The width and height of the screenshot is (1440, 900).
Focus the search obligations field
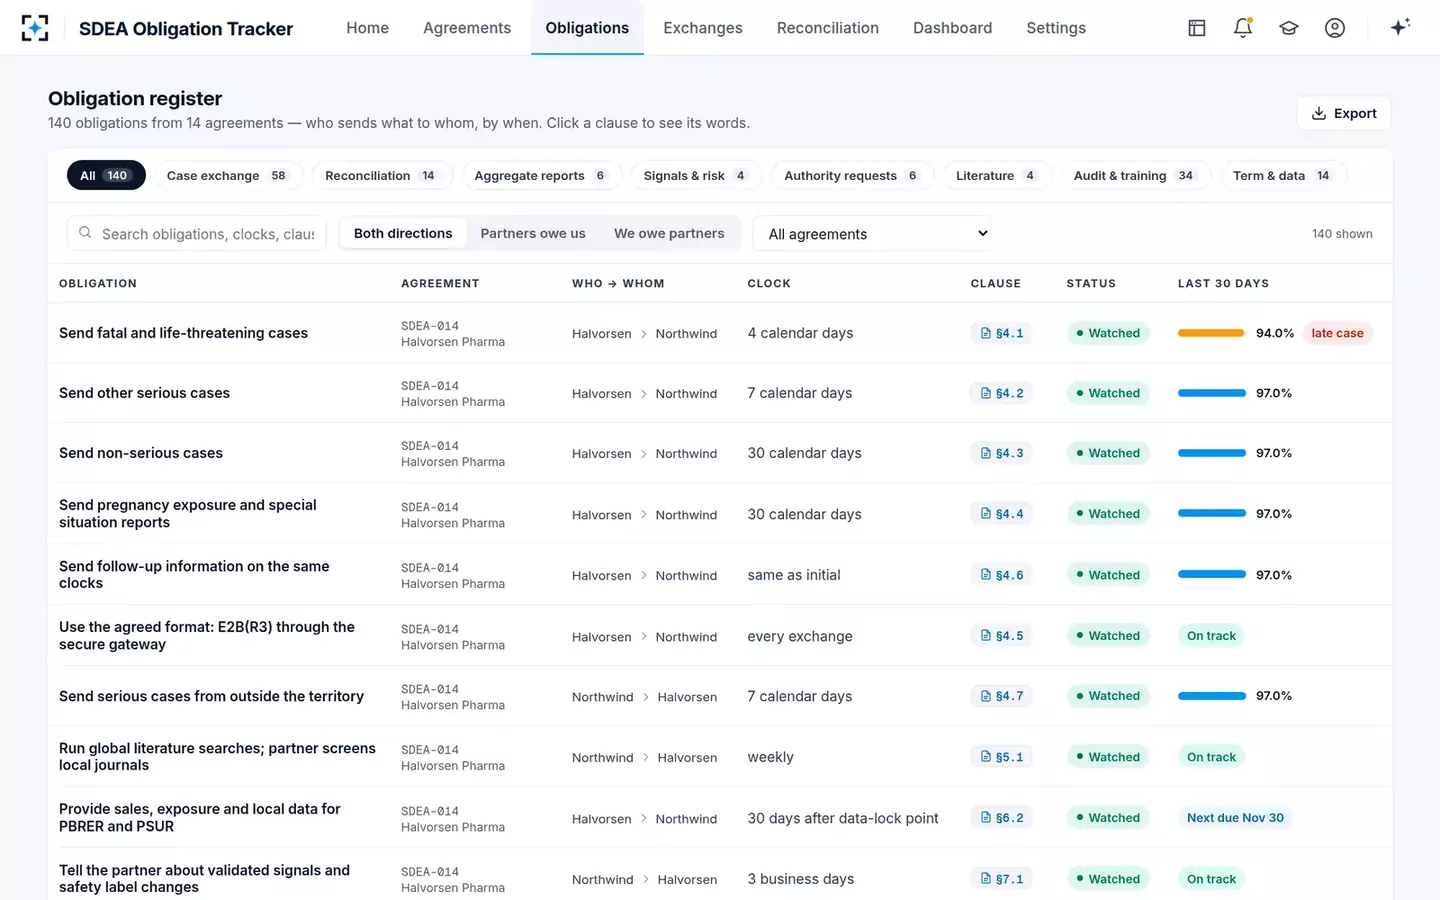pos(197,233)
